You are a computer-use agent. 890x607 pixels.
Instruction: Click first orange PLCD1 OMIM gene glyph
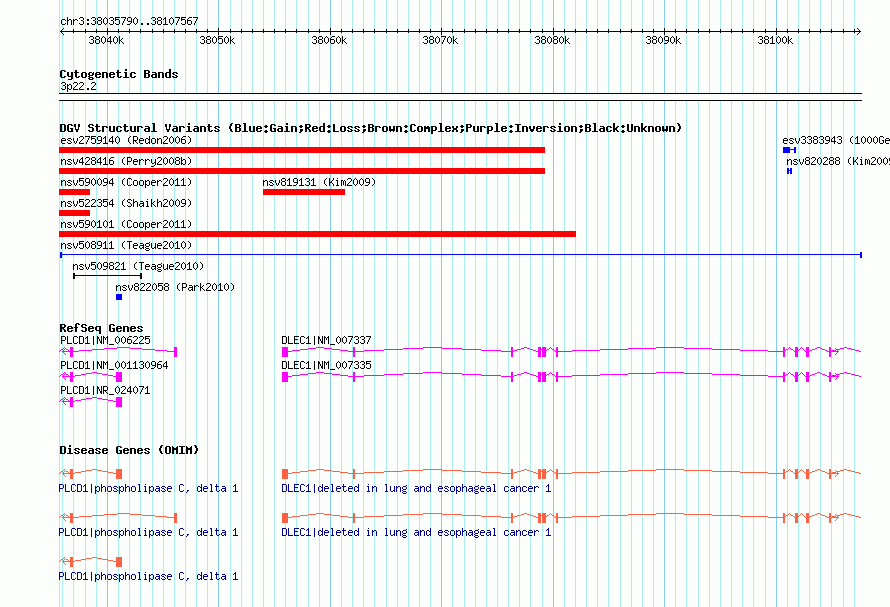click(90, 474)
